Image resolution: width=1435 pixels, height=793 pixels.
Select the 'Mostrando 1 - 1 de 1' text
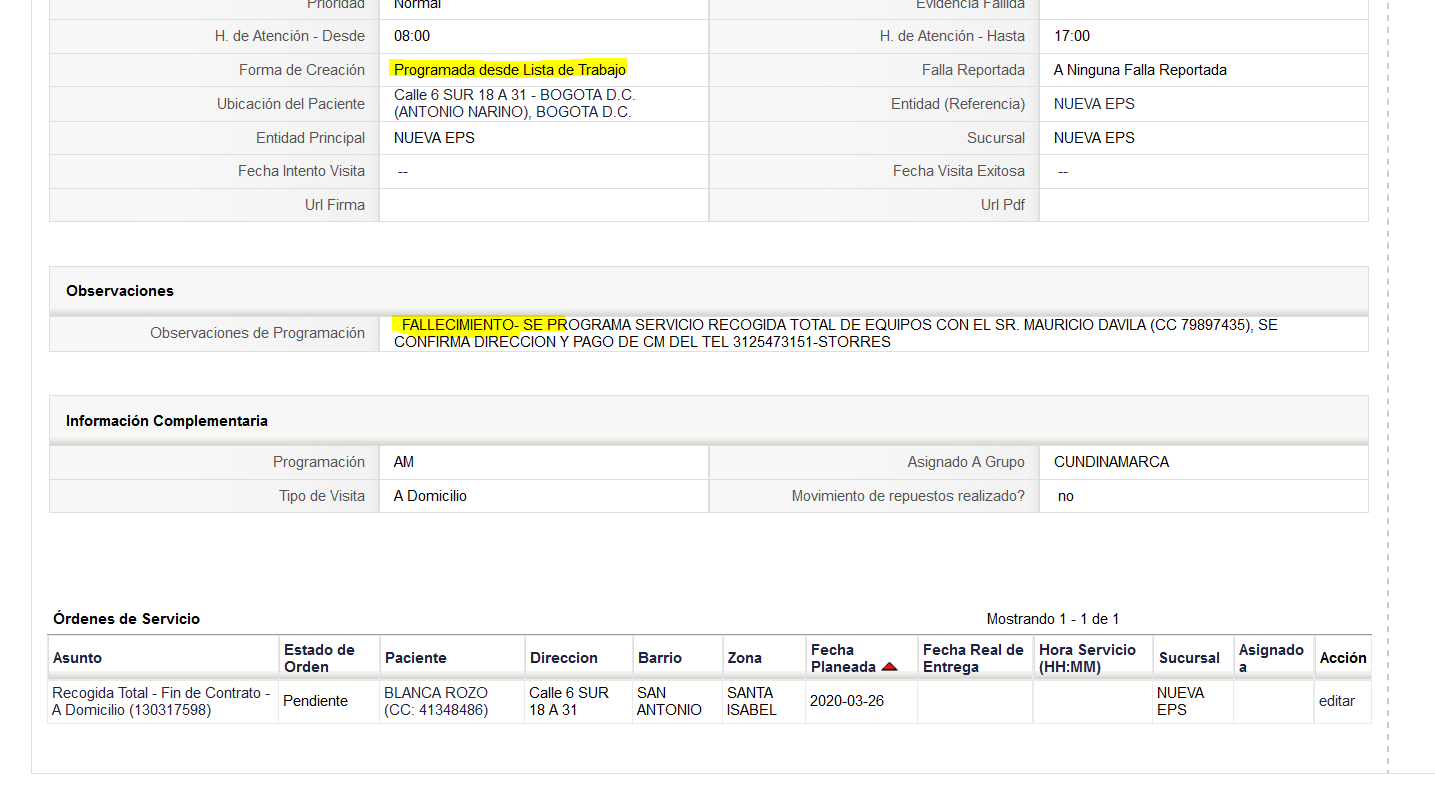1053,619
